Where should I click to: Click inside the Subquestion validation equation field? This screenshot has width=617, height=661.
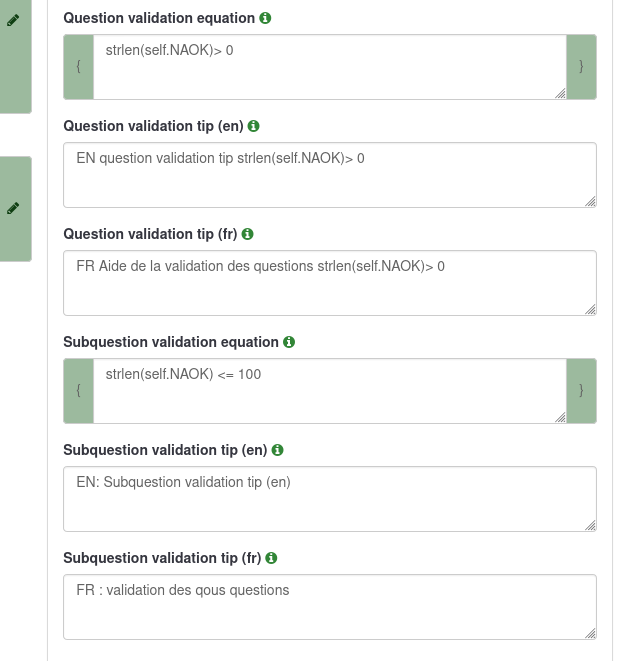click(330, 391)
